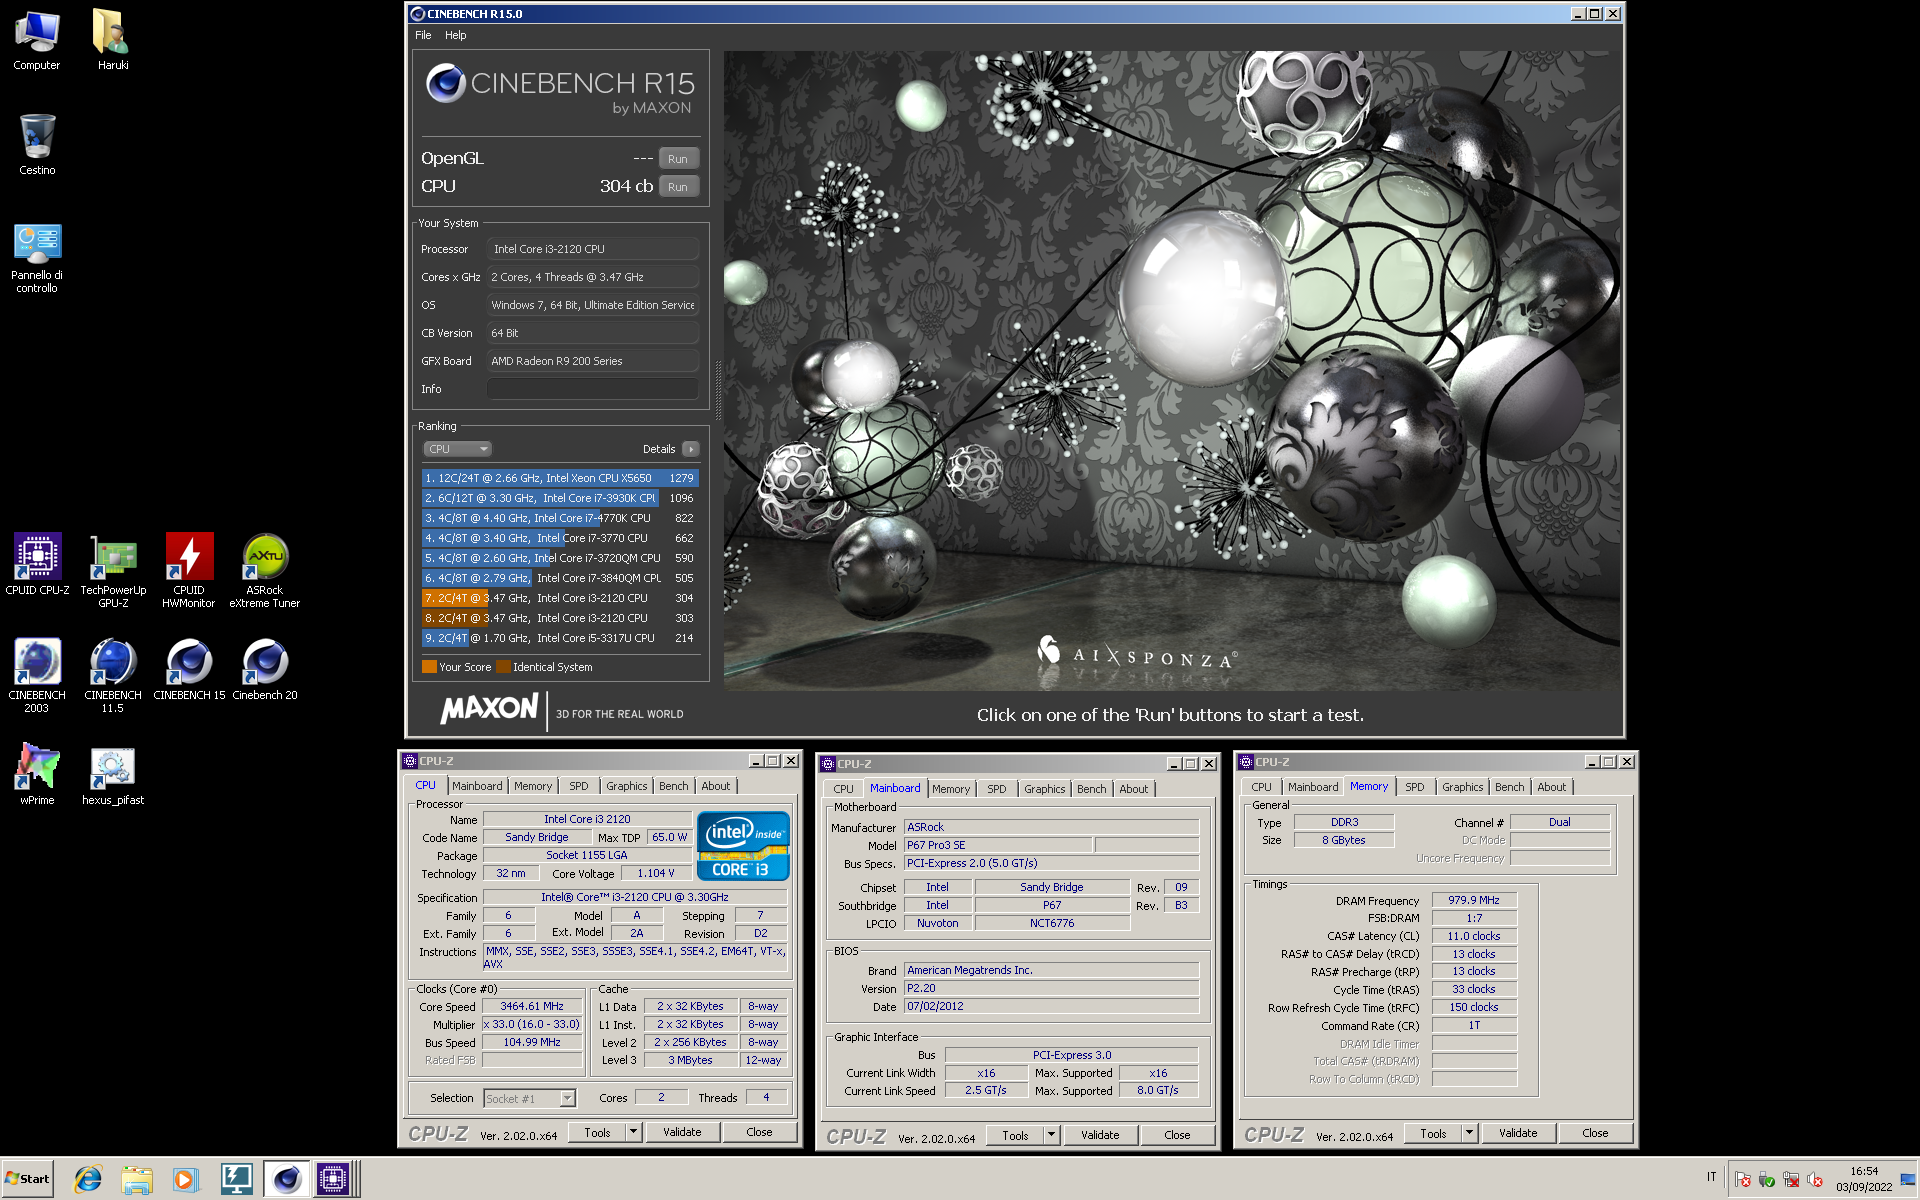Image resolution: width=1920 pixels, height=1200 pixels.
Task: Launch wPrime desktop shortcut
Action: 37,773
